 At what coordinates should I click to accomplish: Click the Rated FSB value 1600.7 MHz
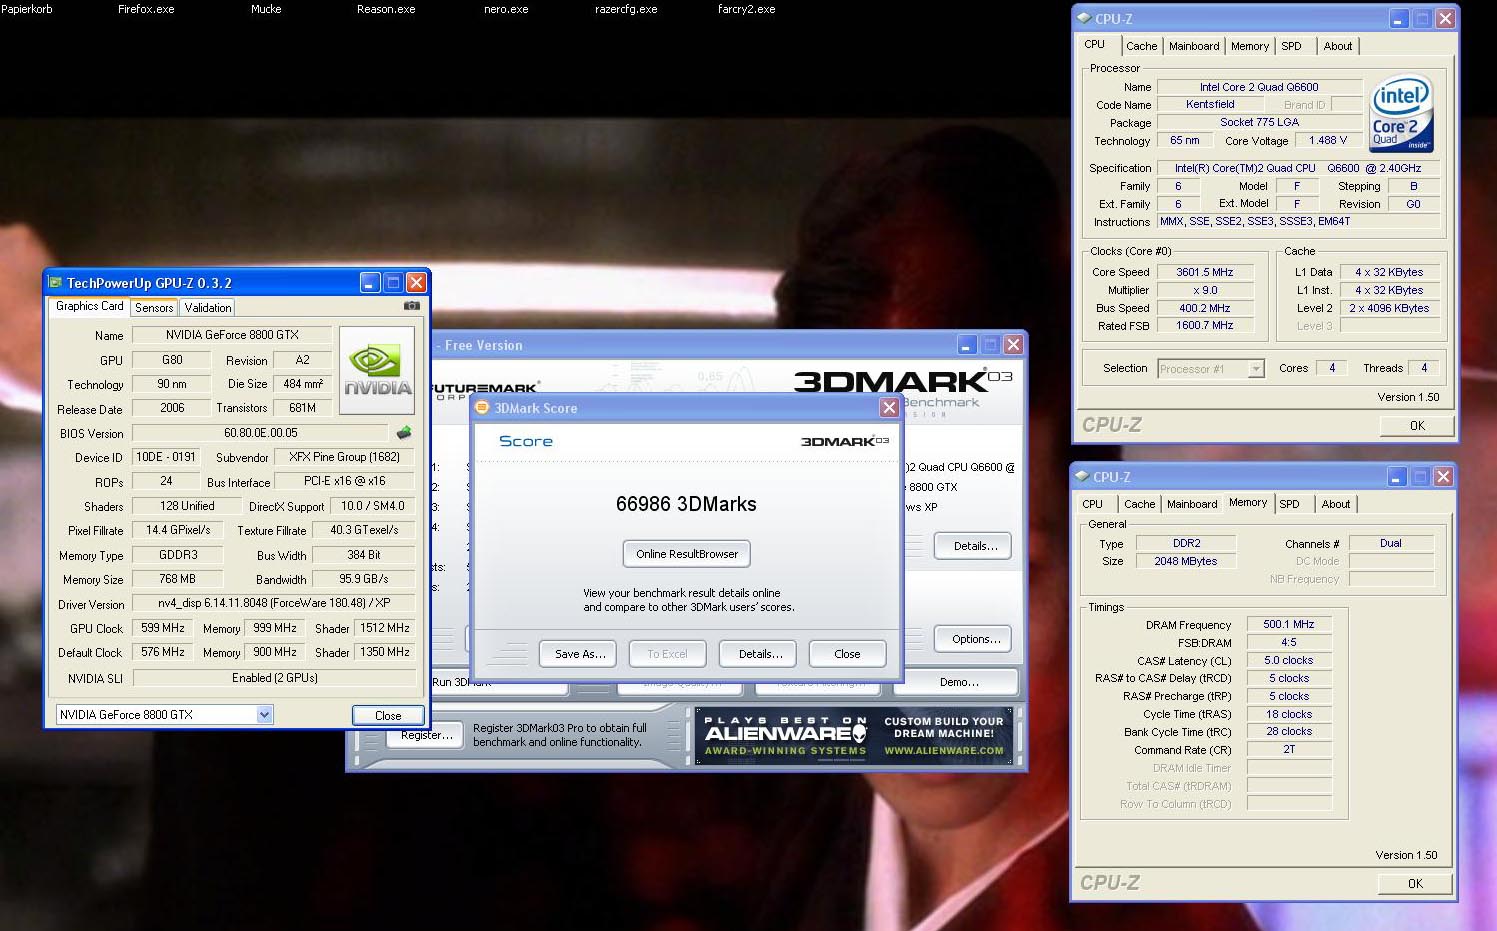click(x=1204, y=326)
